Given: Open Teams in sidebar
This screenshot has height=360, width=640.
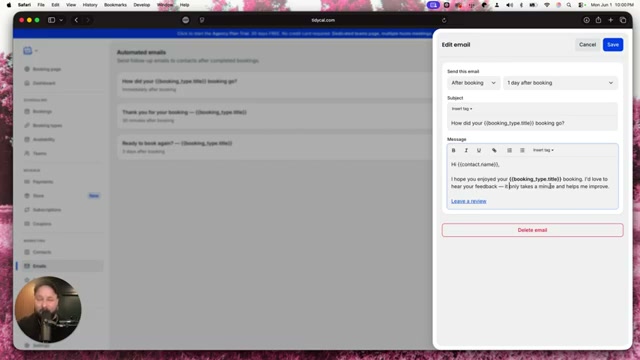Looking at the screenshot, I should click(x=62, y=153).
